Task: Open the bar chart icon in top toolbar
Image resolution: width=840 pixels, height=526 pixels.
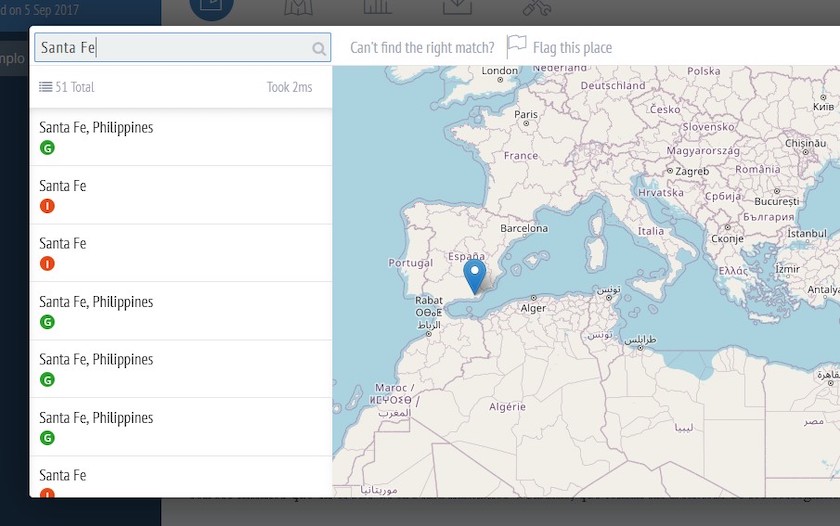Action: [377, 8]
